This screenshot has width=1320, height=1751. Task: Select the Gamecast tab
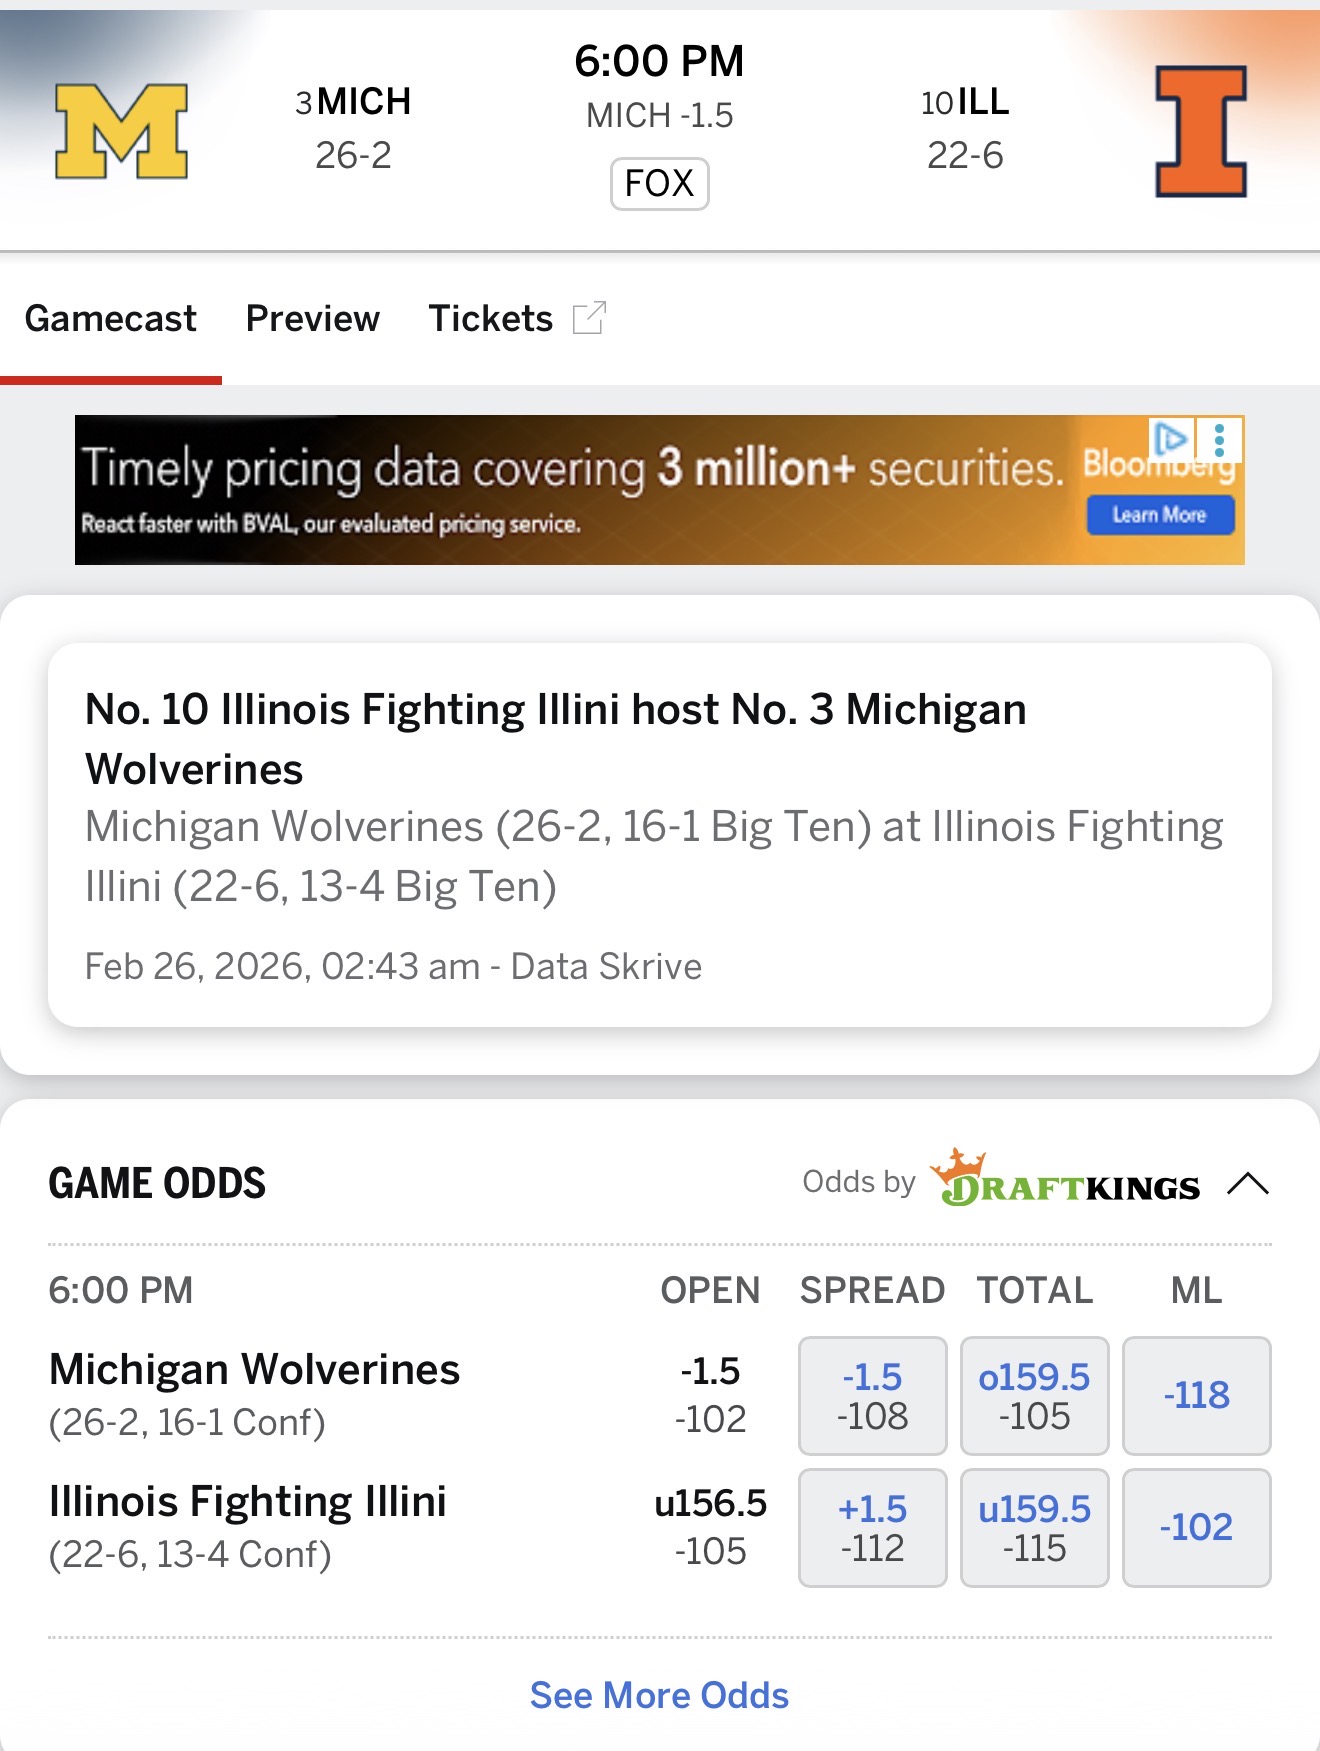click(110, 318)
